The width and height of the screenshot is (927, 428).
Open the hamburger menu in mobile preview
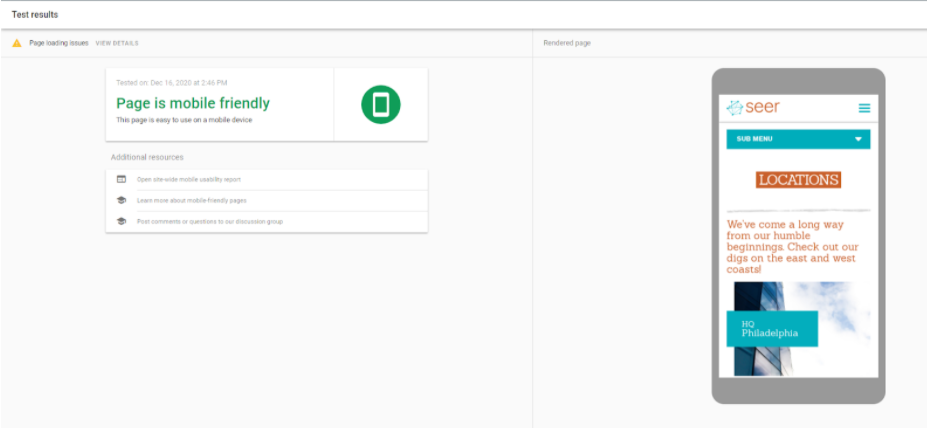click(864, 108)
